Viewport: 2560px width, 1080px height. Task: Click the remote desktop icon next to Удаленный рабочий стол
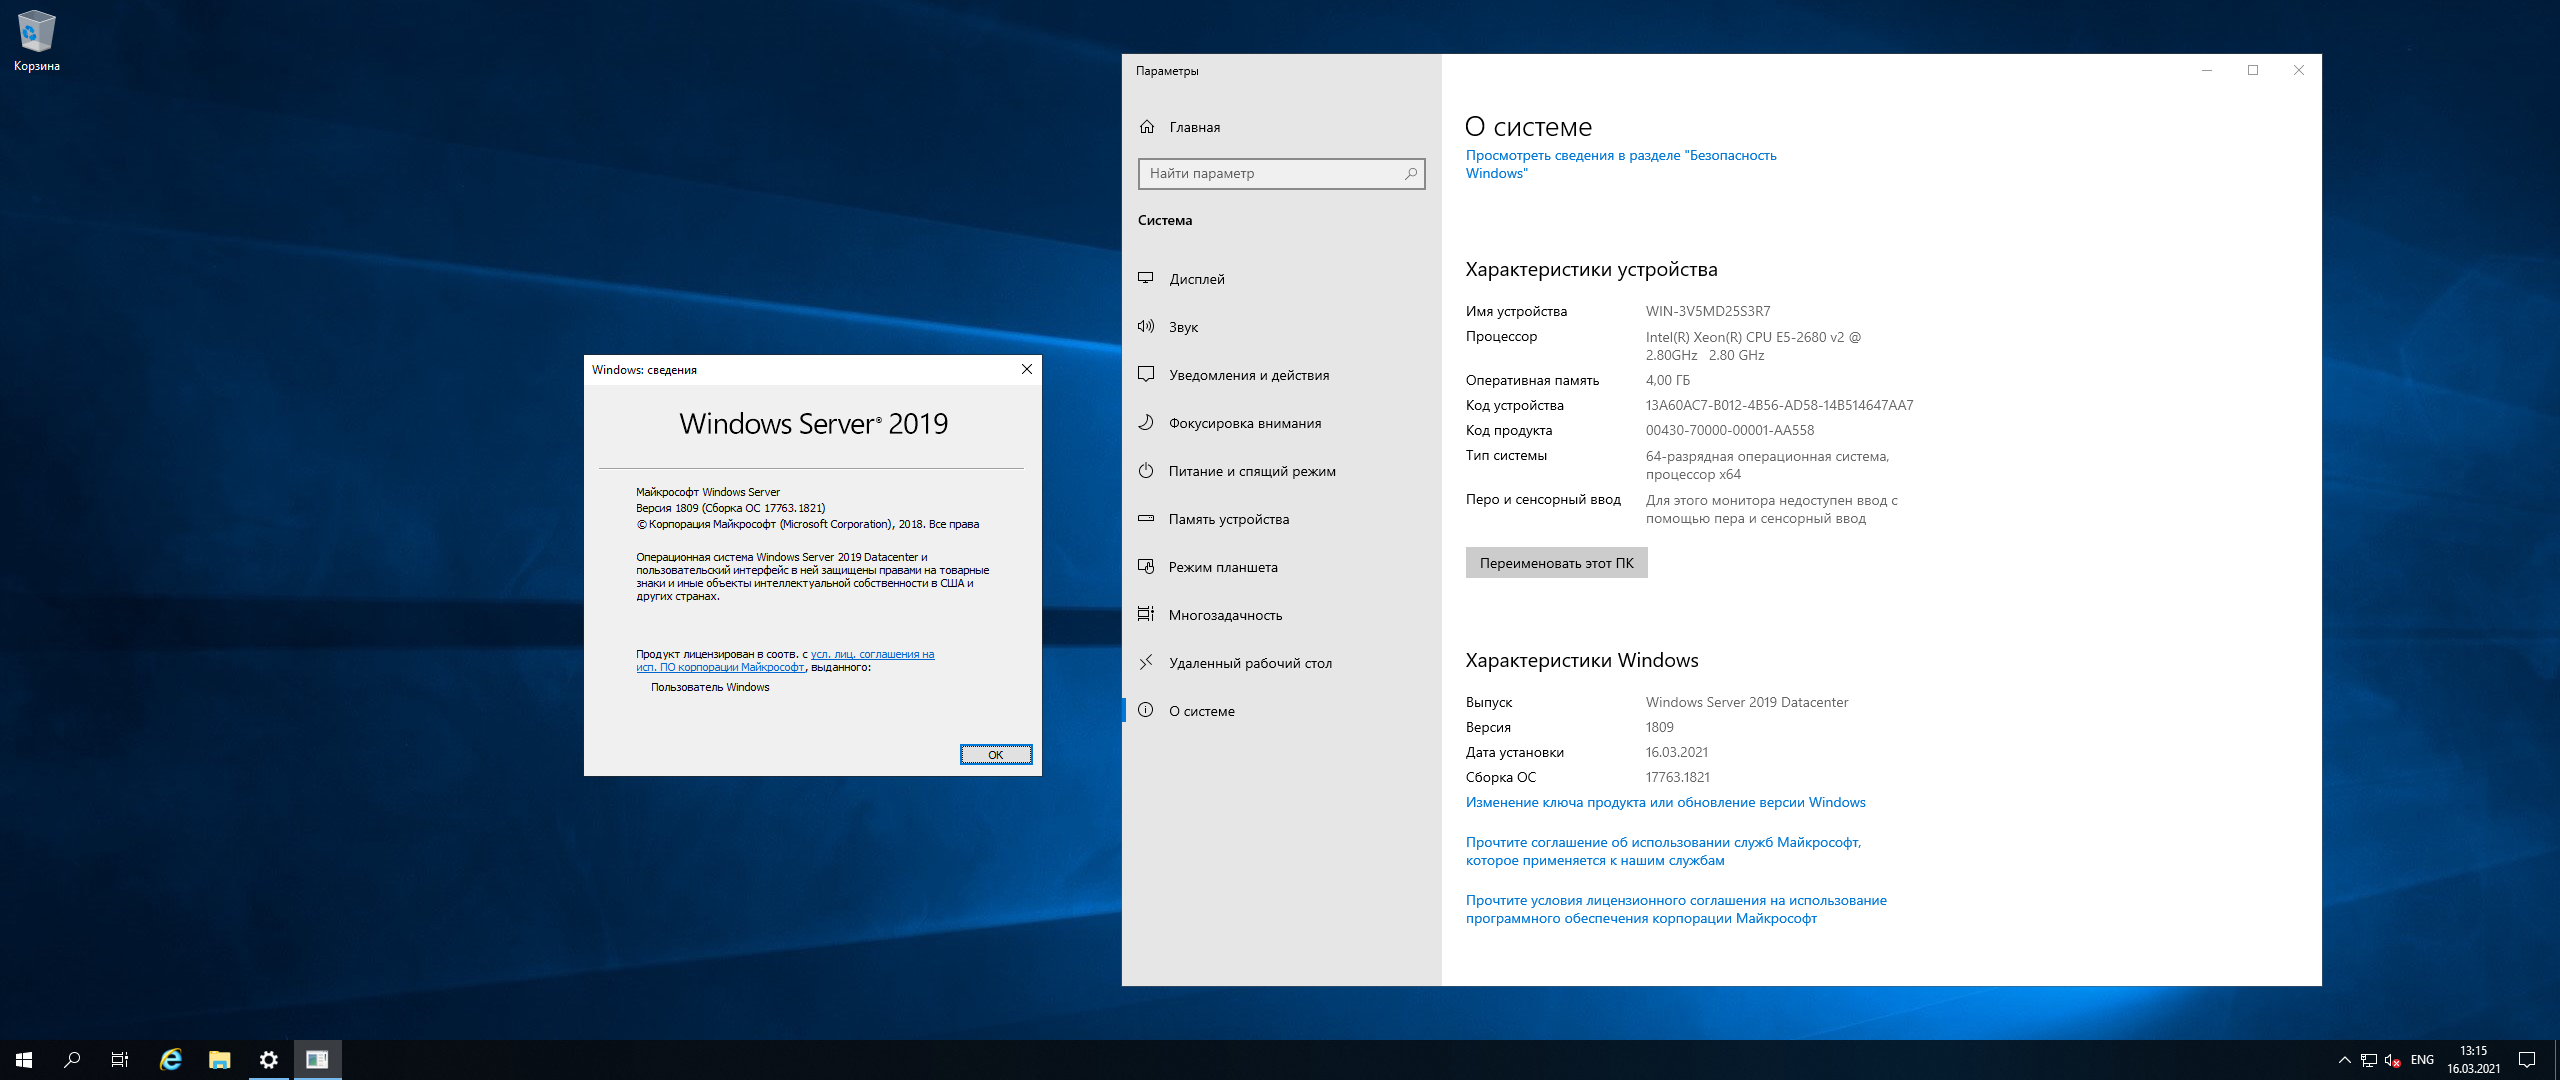pos(1146,662)
